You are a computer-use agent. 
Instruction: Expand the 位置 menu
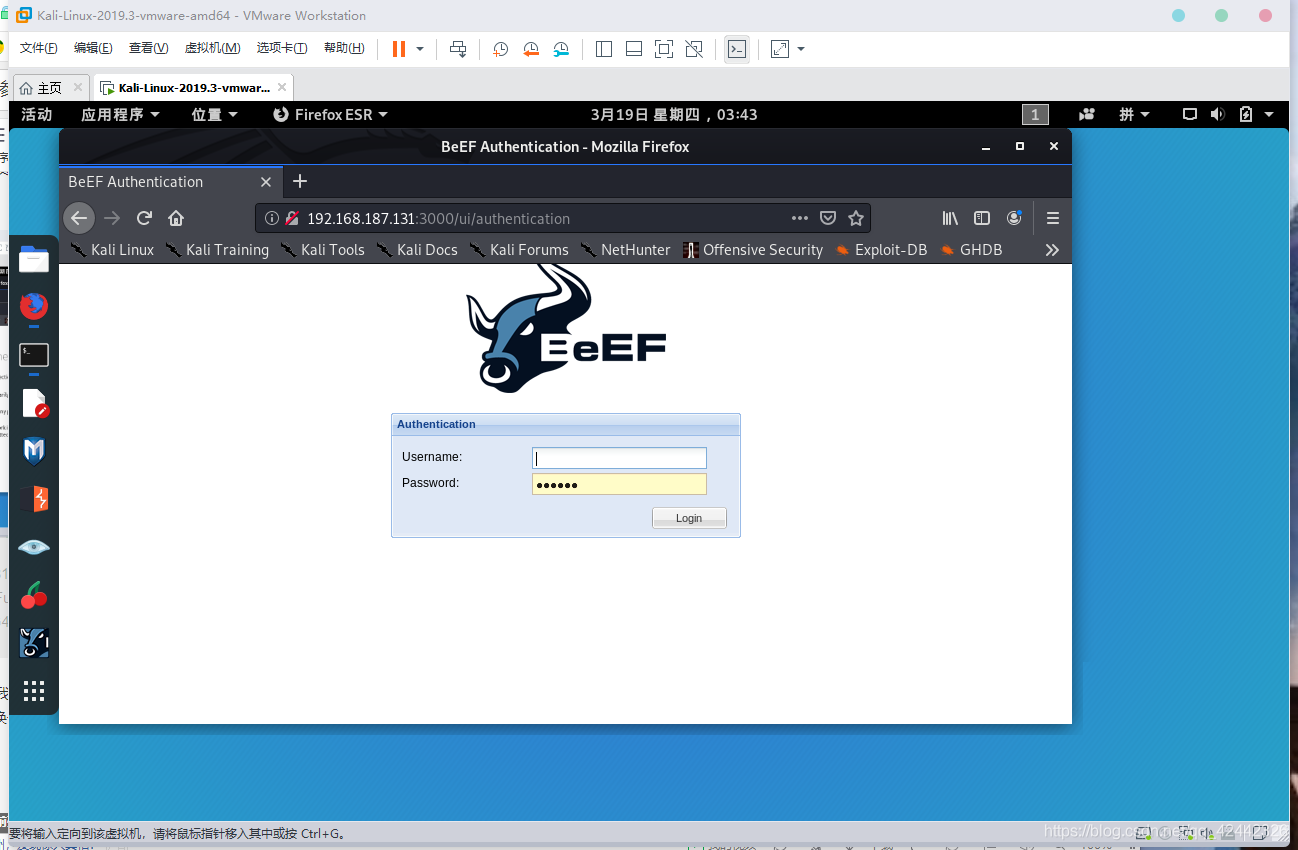[x=215, y=114]
